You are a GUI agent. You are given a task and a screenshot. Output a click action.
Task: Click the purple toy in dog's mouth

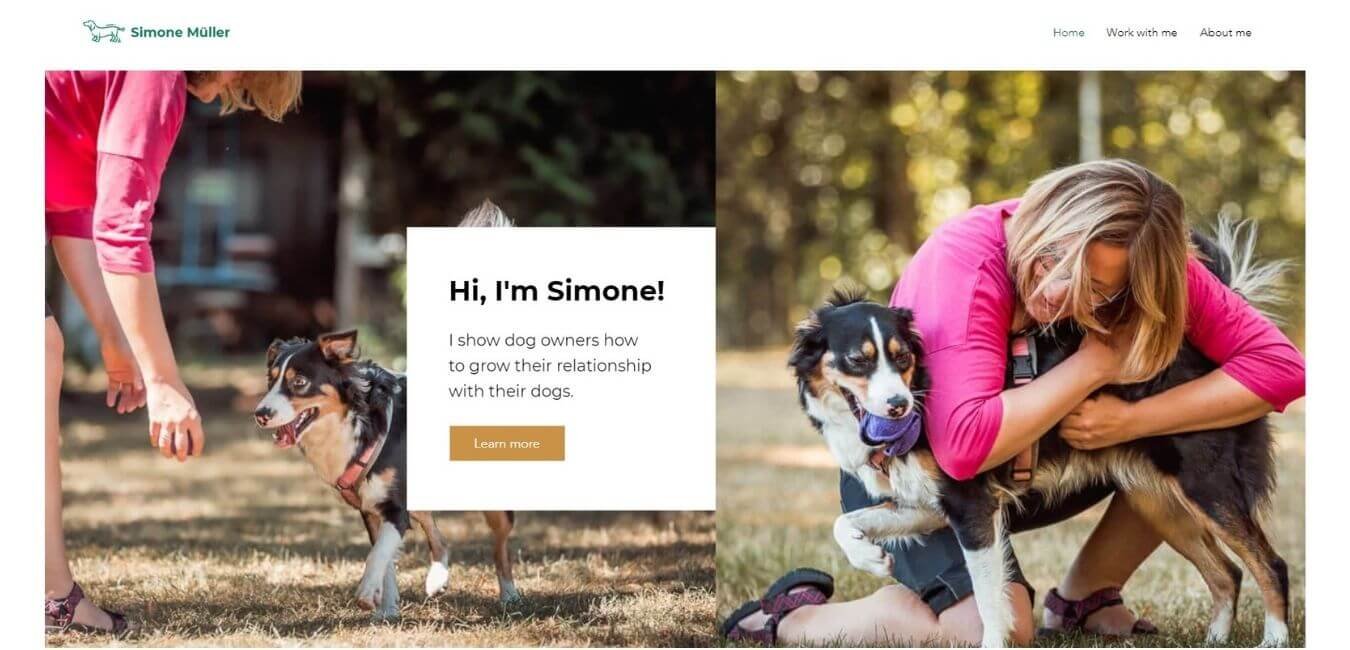click(x=890, y=430)
